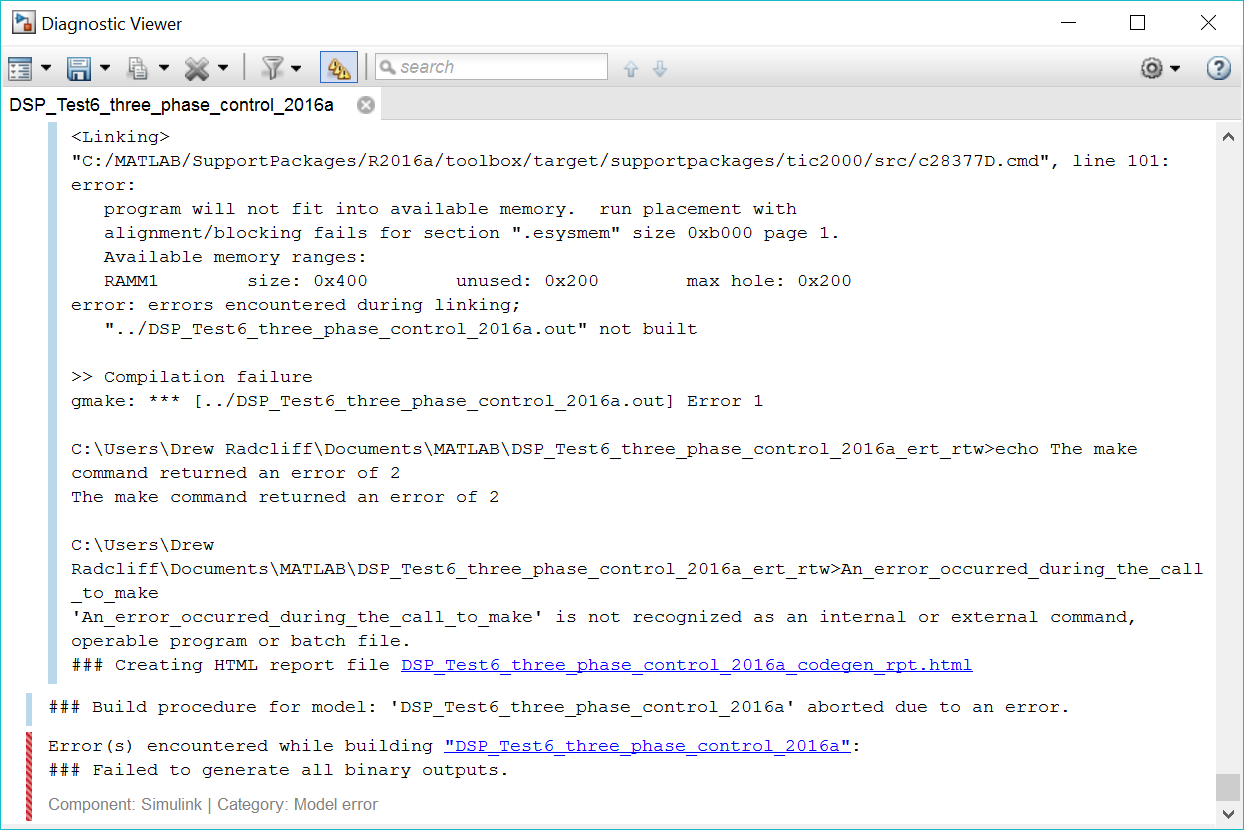This screenshot has height=830, width=1244.
Task: Click the ">> Compilation failure" line
Action: pos(192,377)
